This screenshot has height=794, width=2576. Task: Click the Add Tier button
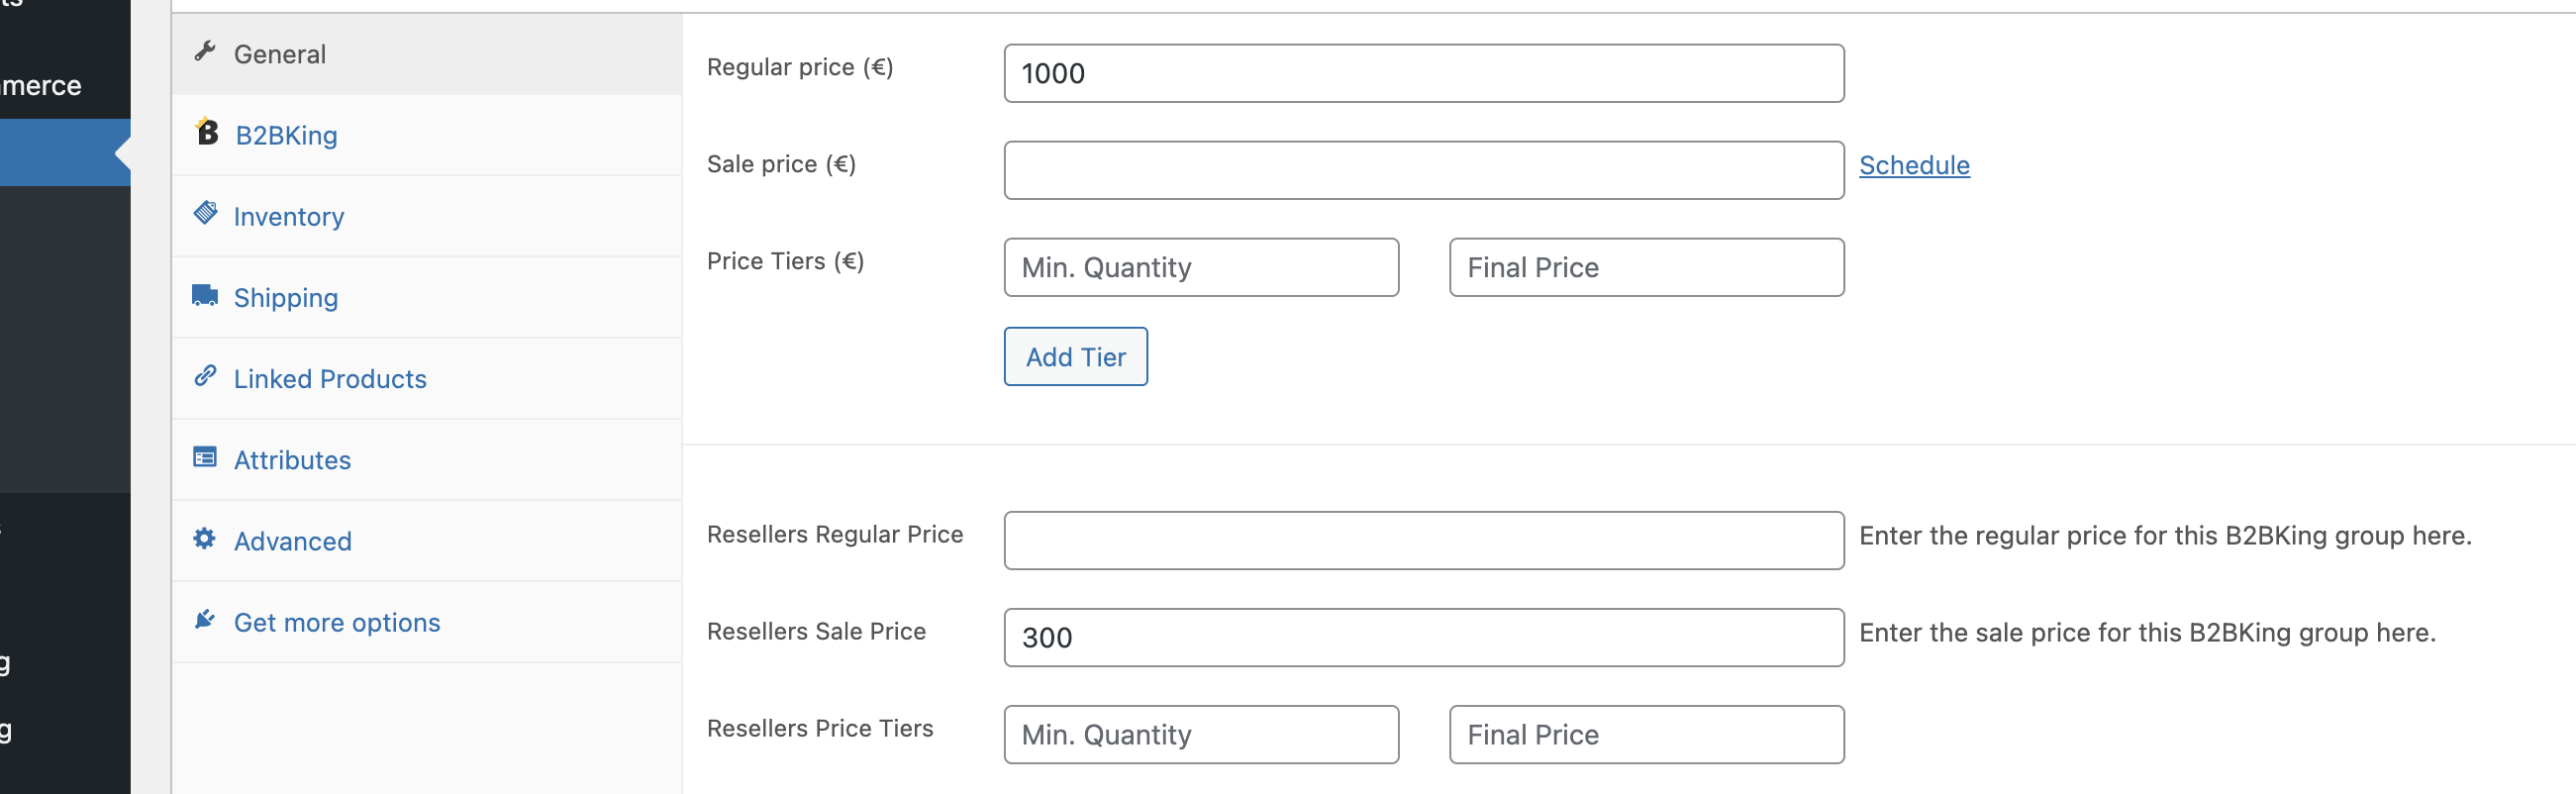point(1076,357)
